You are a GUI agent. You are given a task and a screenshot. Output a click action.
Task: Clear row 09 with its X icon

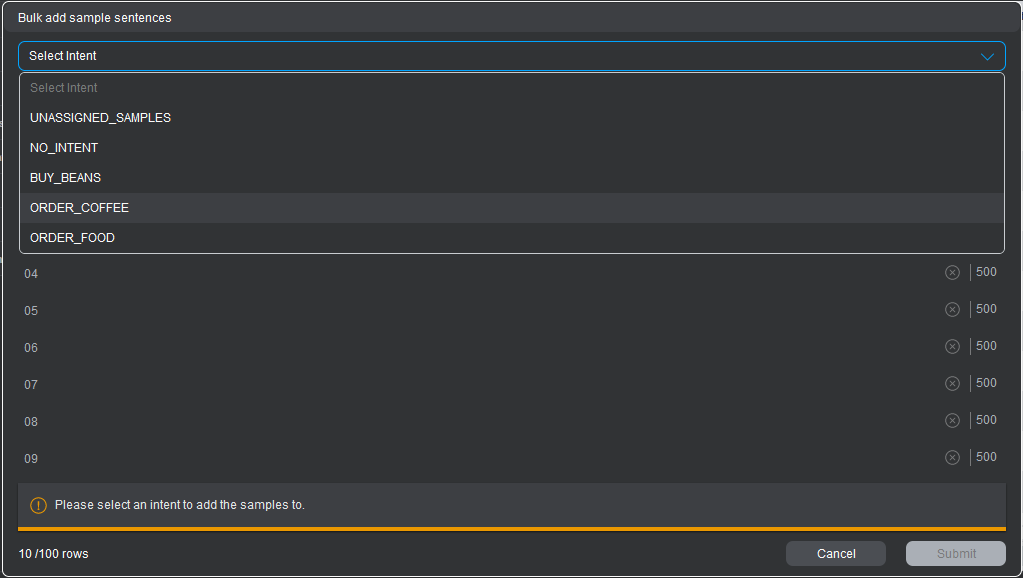(952, 458)
